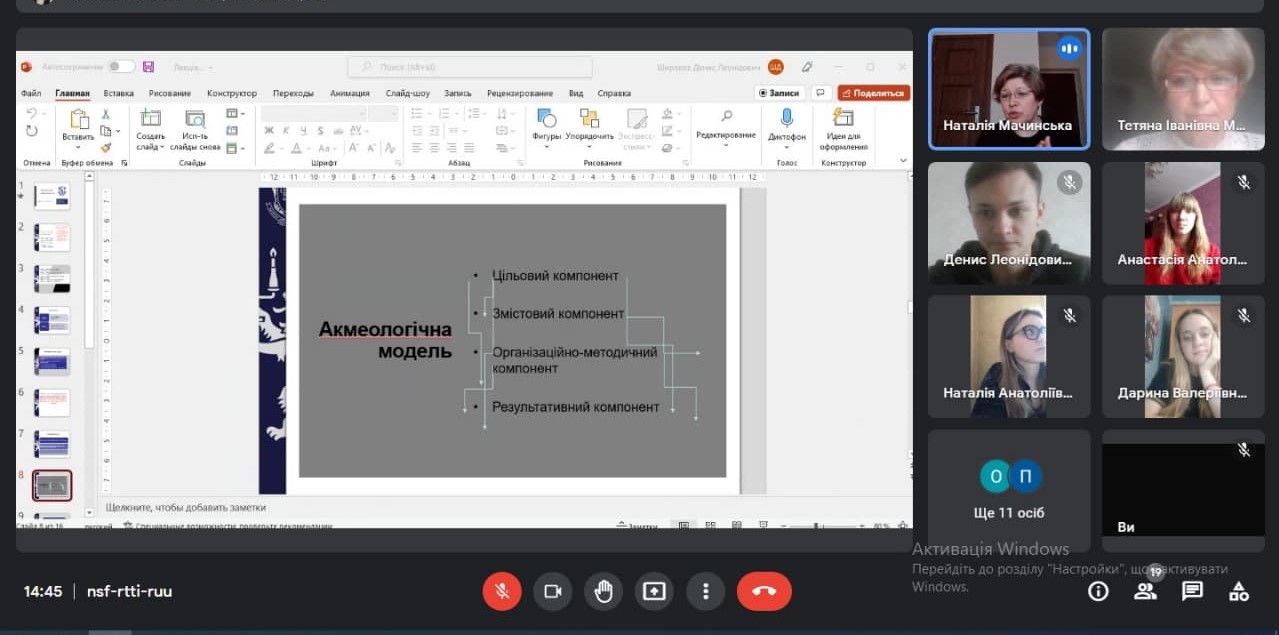Click the Поделиться button
The width and height of the screenshot is (1279, 635).
coord(873,93)
